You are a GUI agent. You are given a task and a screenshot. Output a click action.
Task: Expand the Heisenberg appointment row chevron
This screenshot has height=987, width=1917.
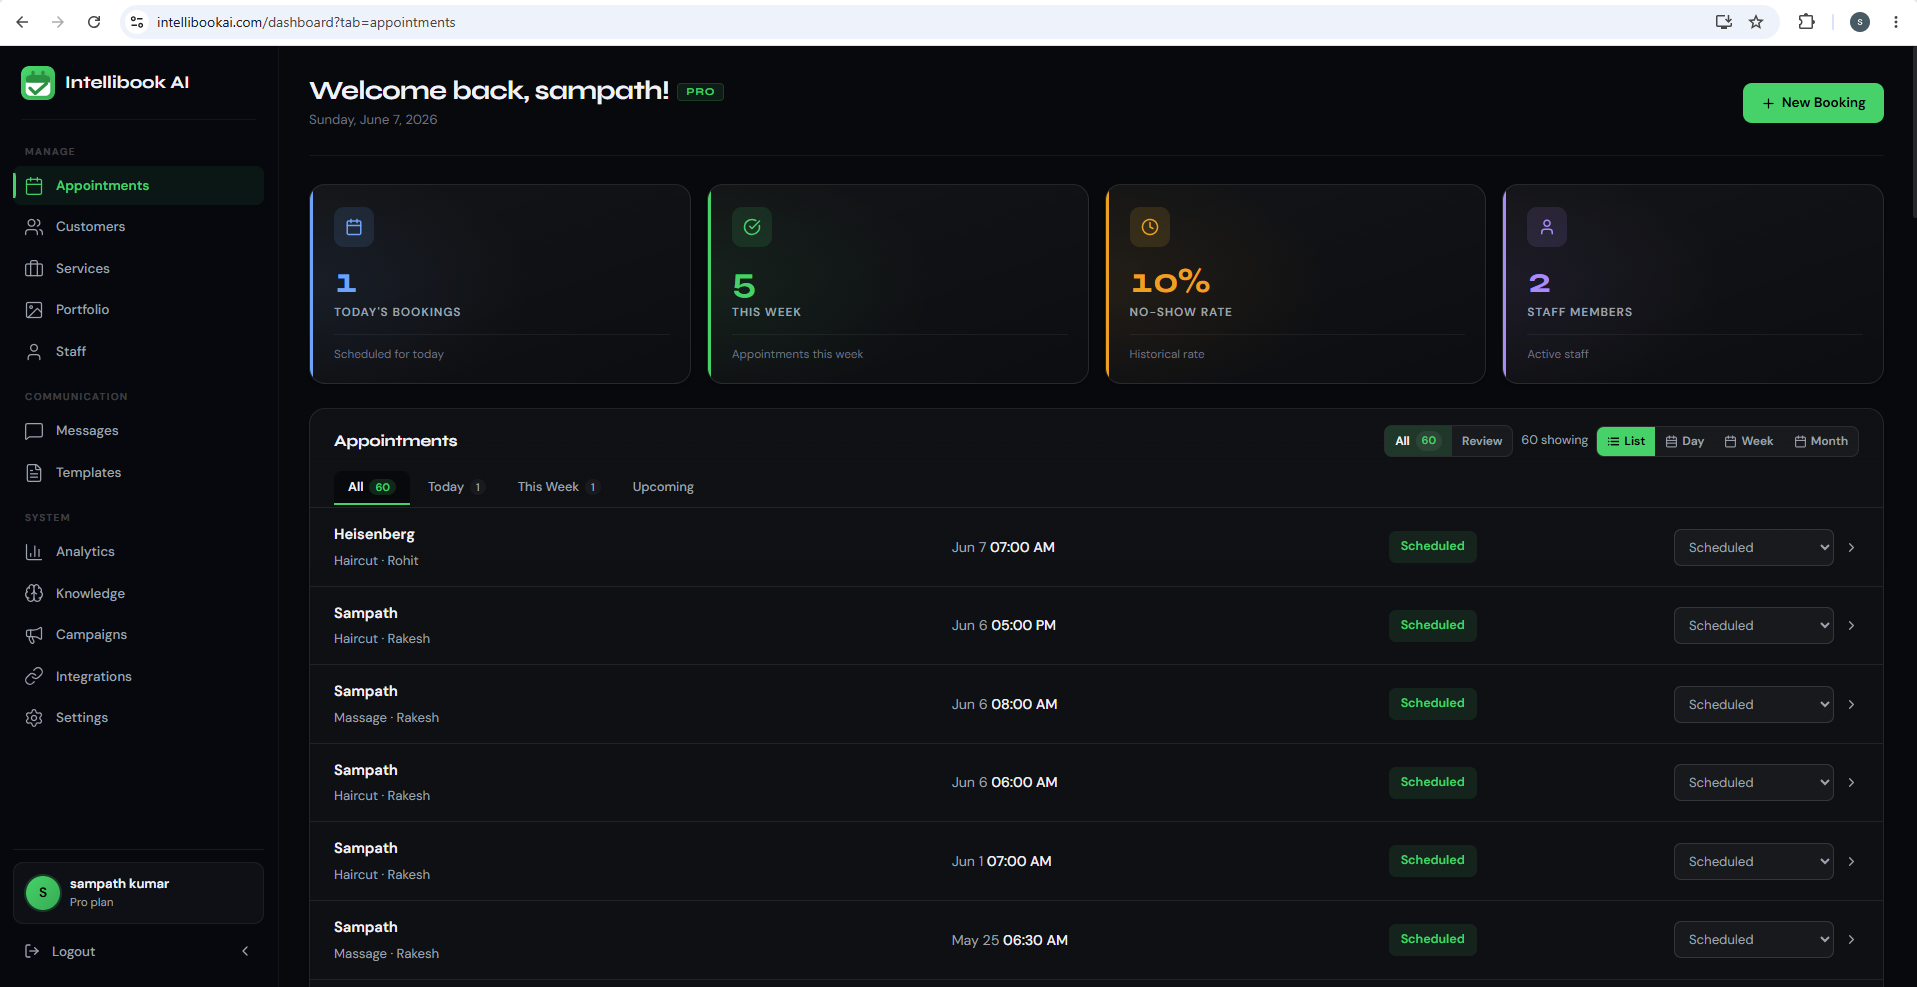coord(1852,547)
